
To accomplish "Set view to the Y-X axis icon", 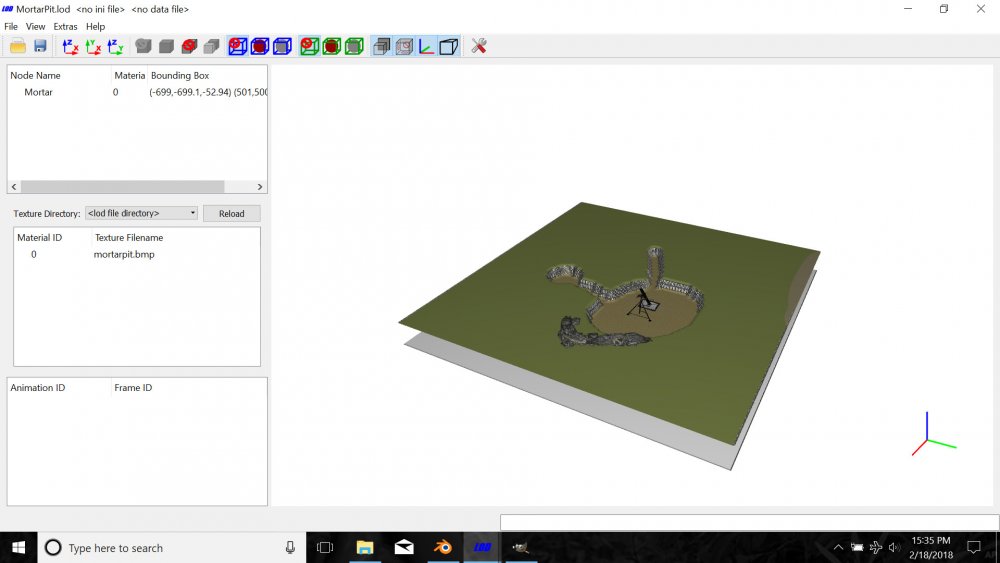I will 93,46.
